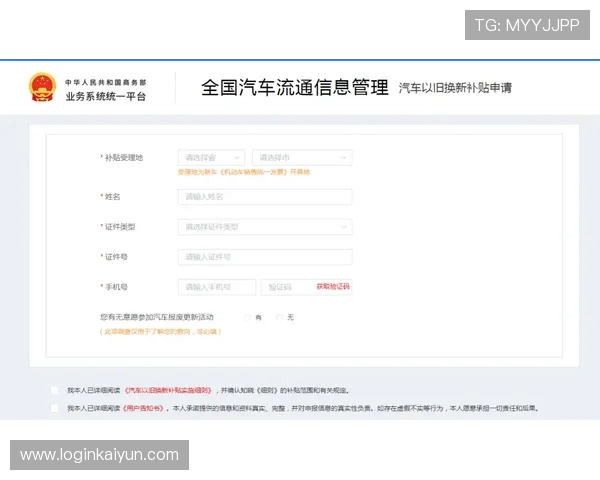Focus the 证件号 ID number field
Screen dimensions: 600x480
pos(265,257)
